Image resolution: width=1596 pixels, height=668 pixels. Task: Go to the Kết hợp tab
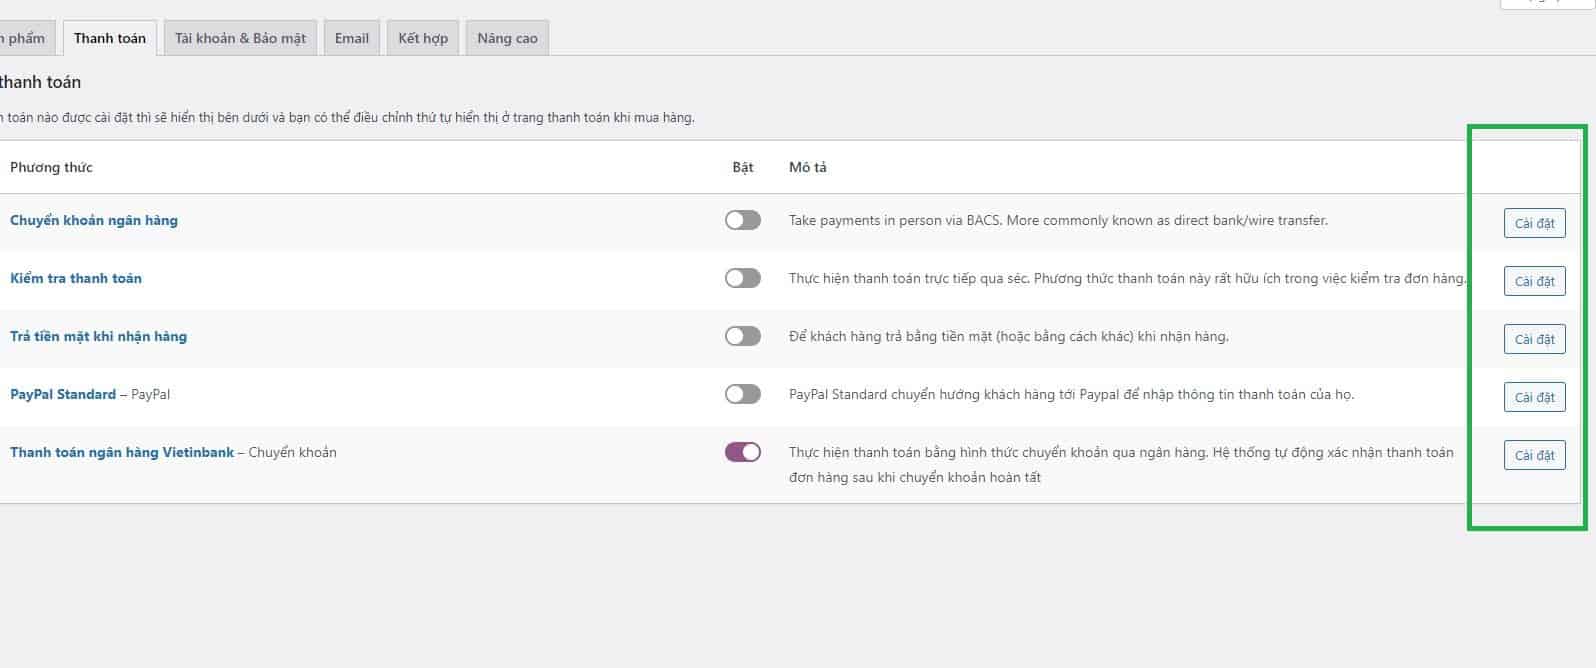(423, 38)
